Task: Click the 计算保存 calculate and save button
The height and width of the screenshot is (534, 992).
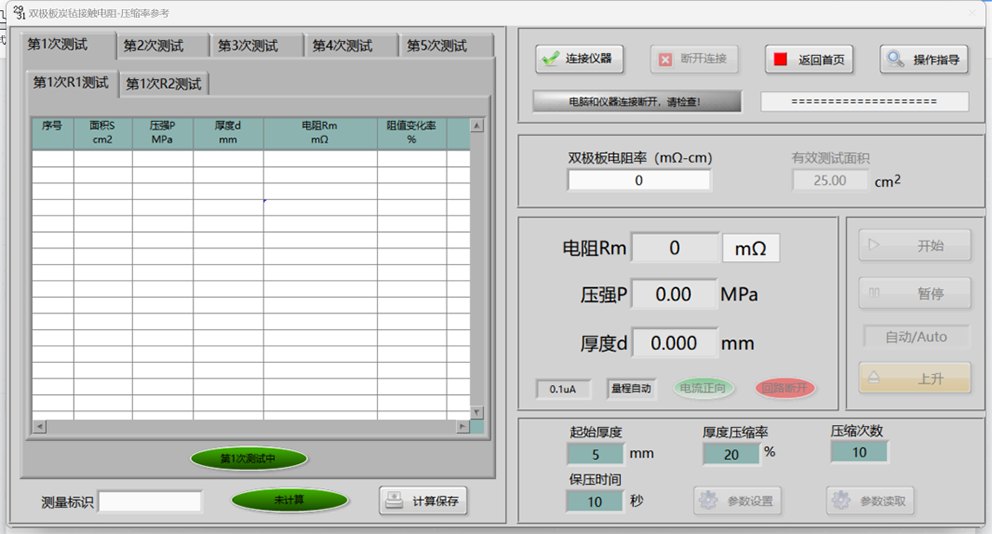Action: 423,501
